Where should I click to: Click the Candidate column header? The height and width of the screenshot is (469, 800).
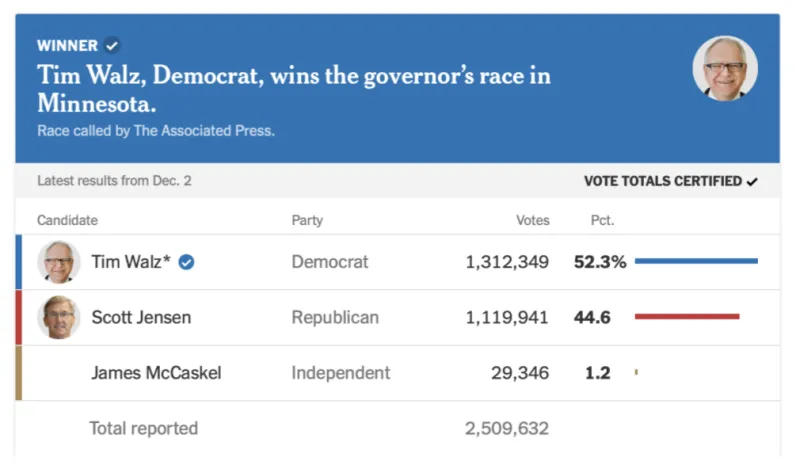[x=67, y=220]
